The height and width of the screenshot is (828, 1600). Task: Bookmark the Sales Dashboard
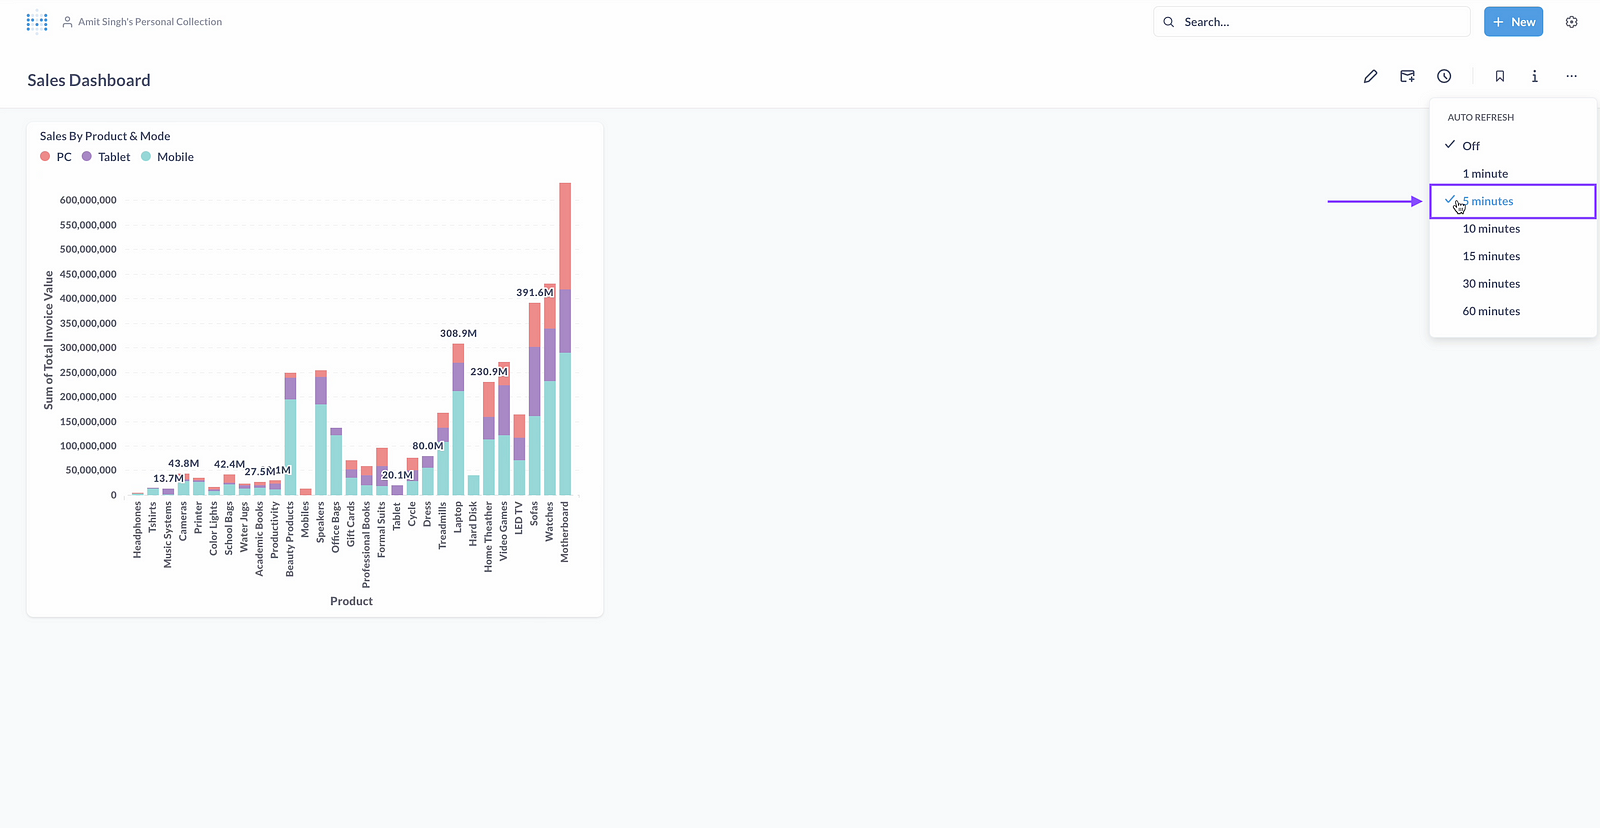pyautogui.click(x=1499, y=77)
